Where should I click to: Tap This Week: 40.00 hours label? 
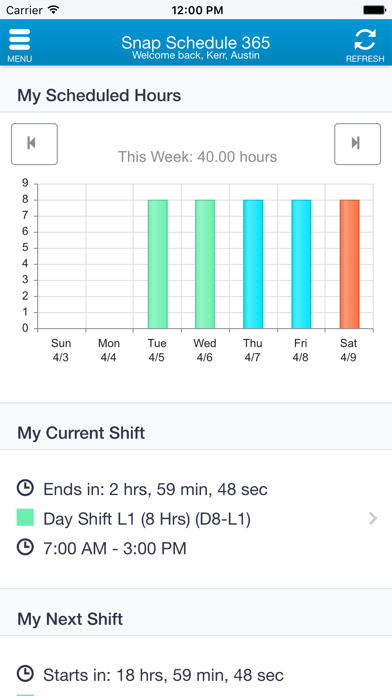[x=197, y=157]
